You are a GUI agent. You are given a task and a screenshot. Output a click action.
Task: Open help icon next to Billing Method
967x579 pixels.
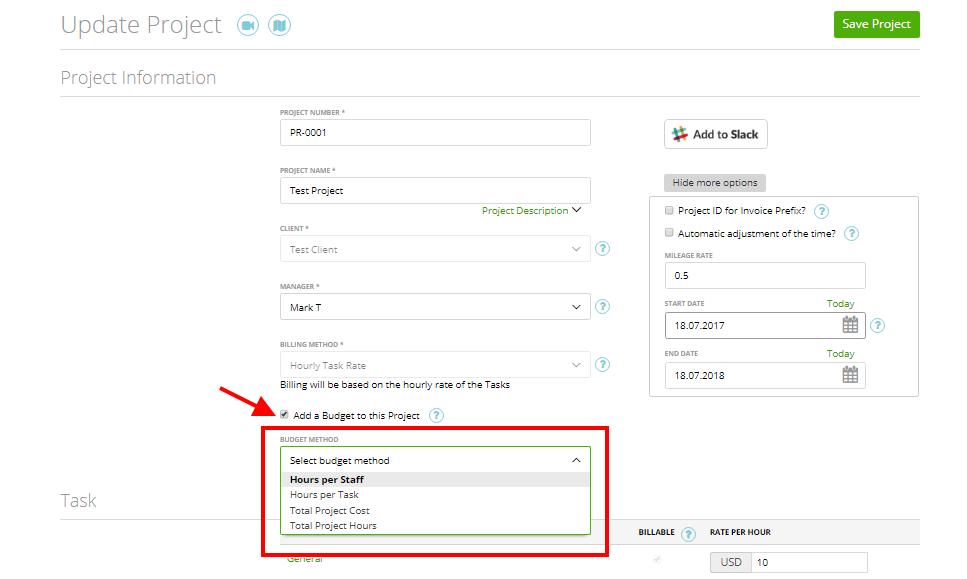coord(603,364)
